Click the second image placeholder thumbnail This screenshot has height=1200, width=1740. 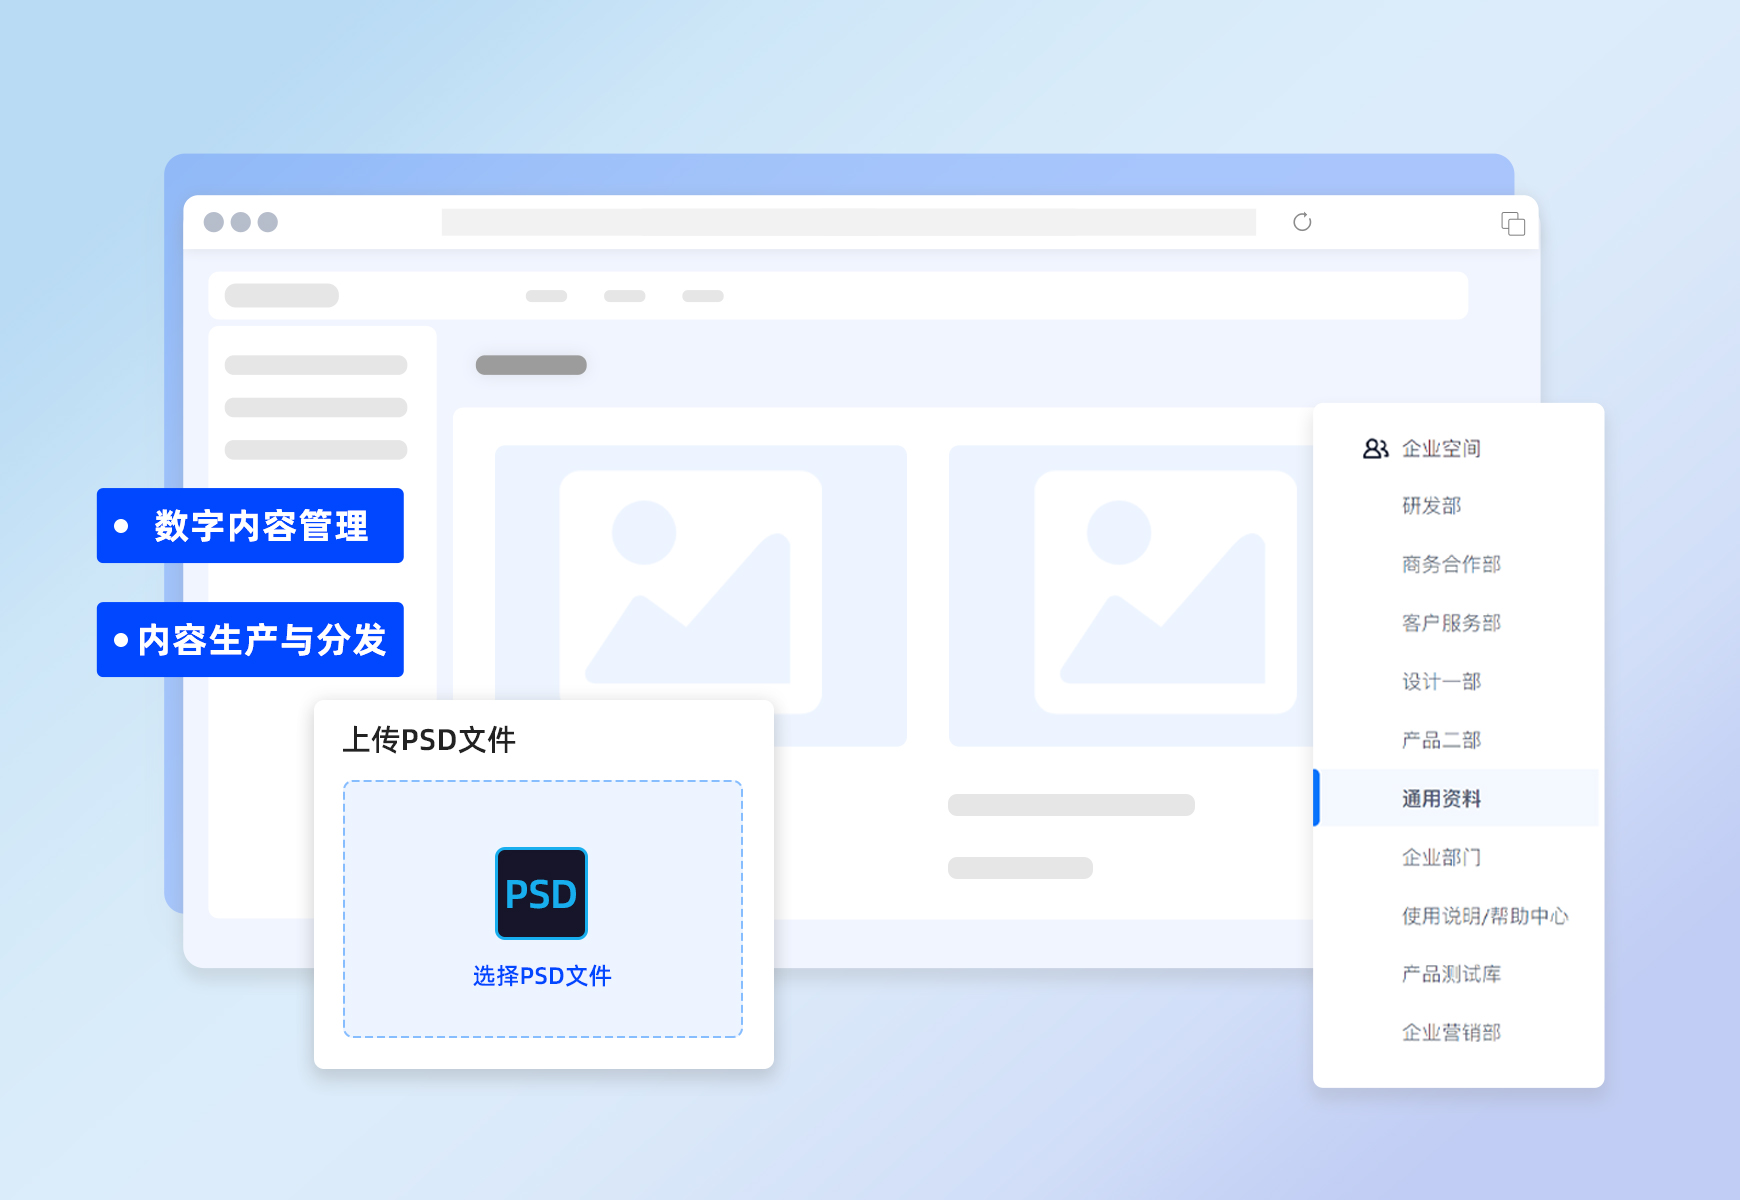1165,592
